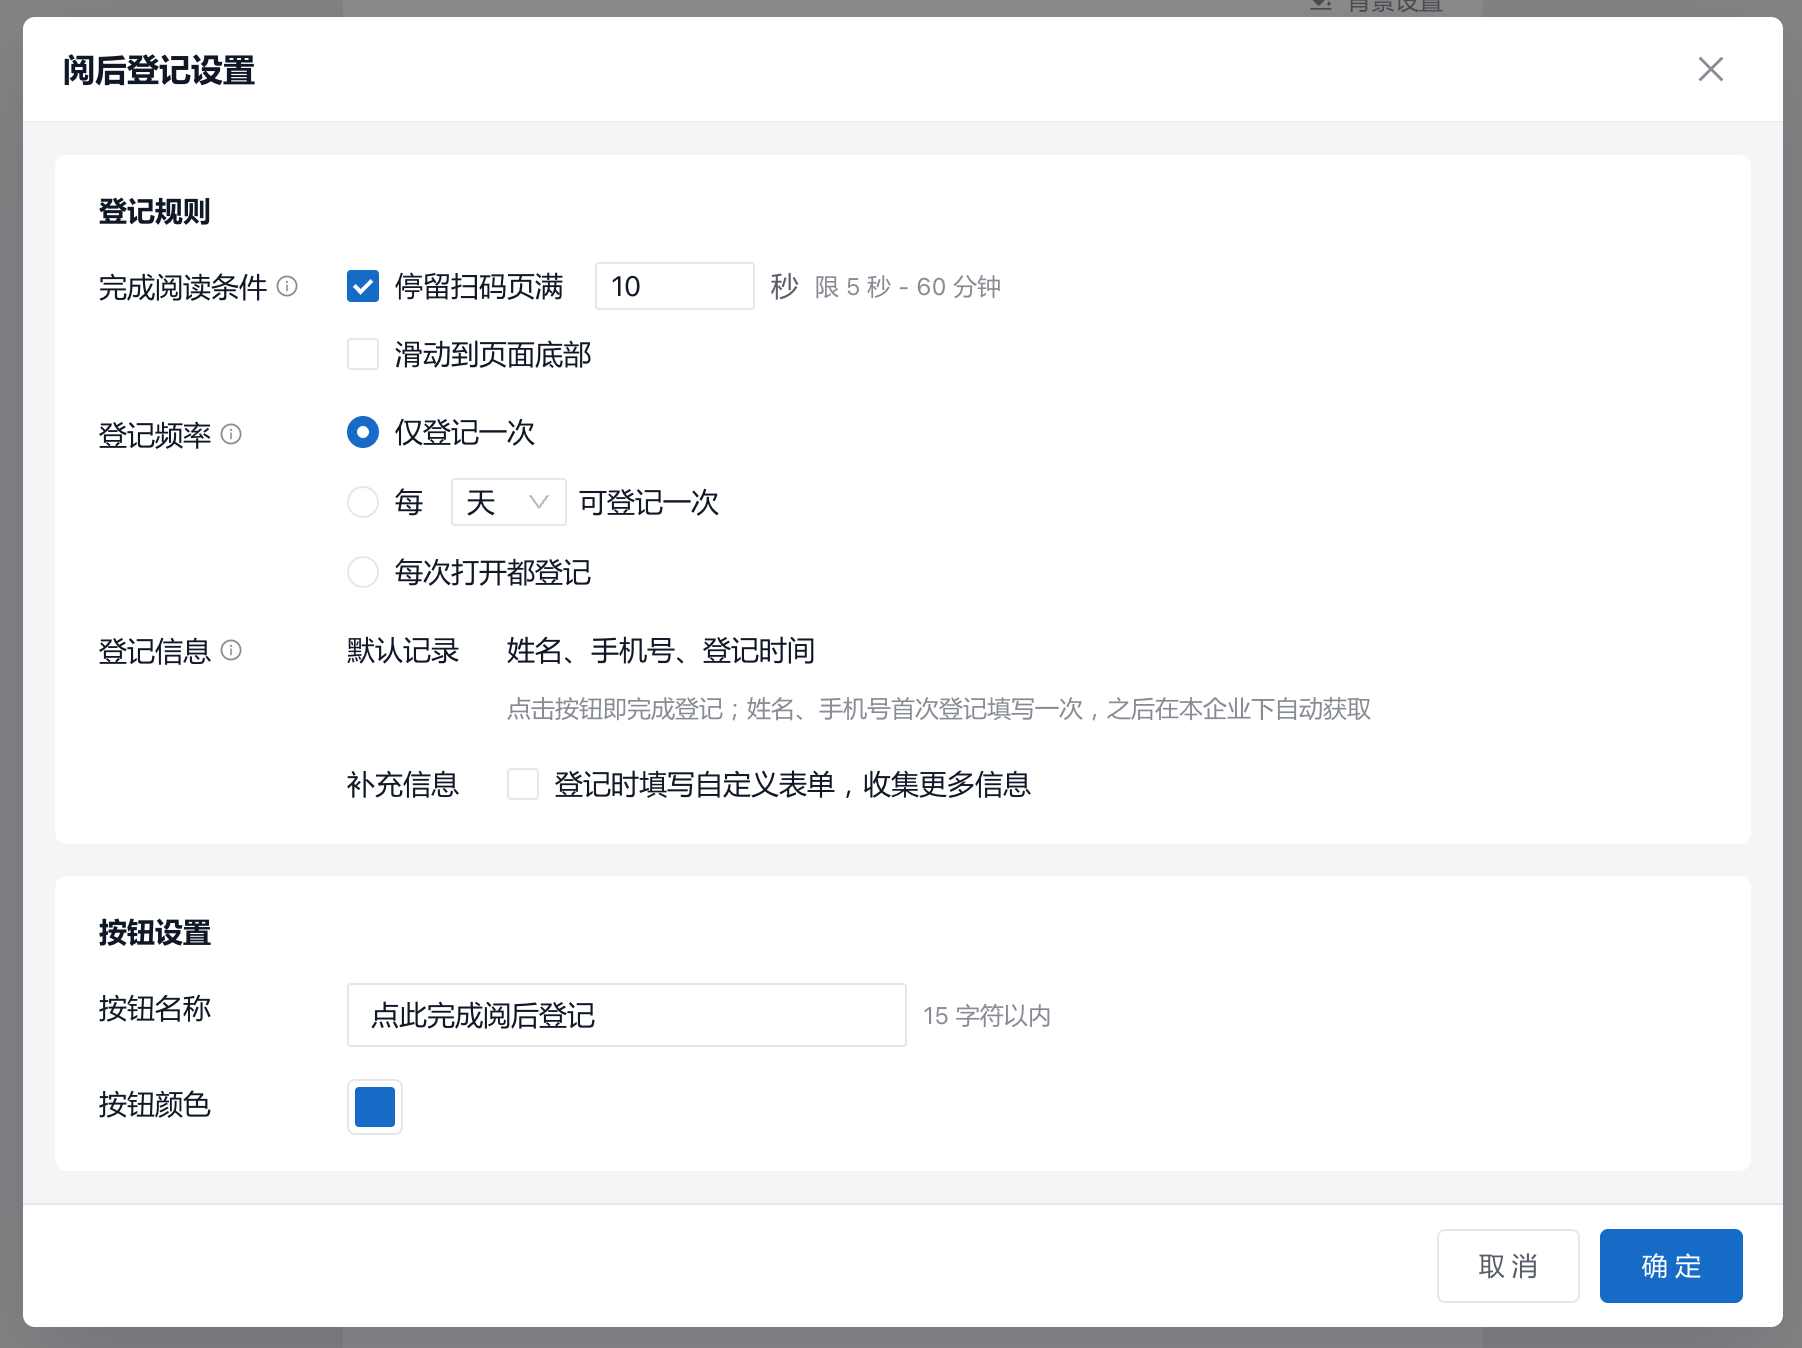Open the 天 frequency unit dropdown
Viewport: 1802px width, 1348px height.
coord(508,502)
